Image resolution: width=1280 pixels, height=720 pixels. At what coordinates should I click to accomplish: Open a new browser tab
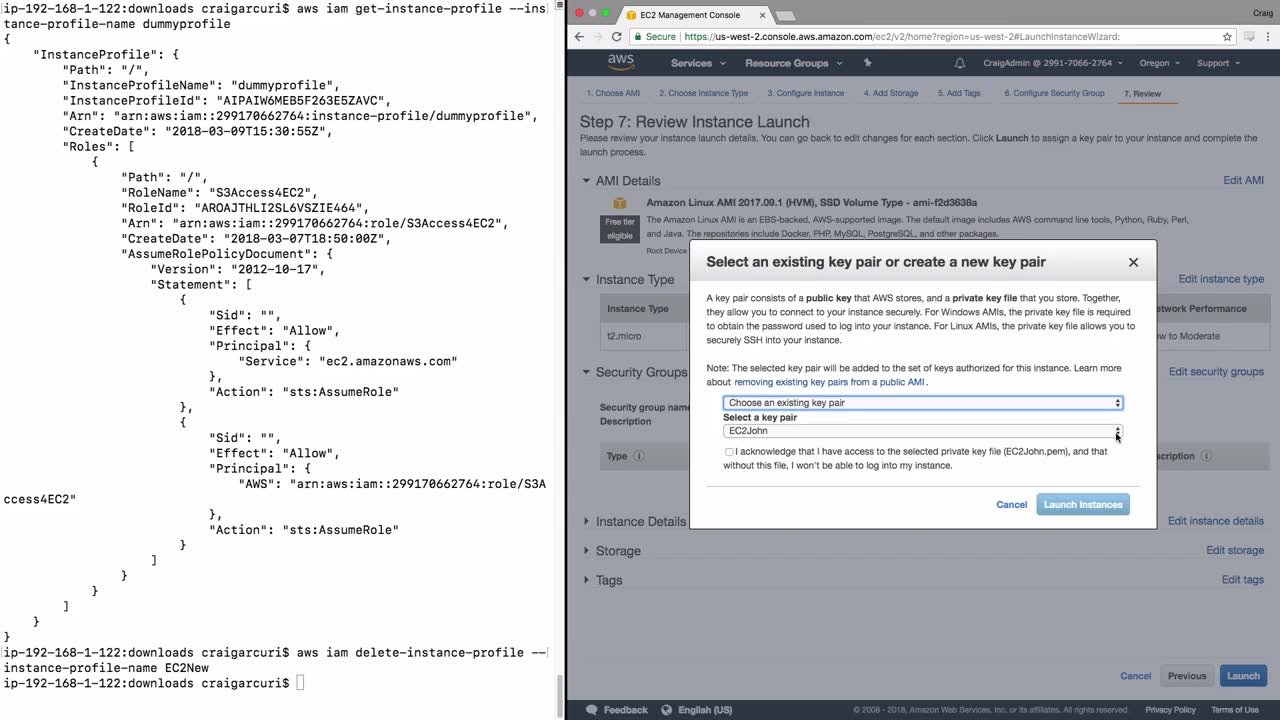pyautogui.click(x=786, y=15)
